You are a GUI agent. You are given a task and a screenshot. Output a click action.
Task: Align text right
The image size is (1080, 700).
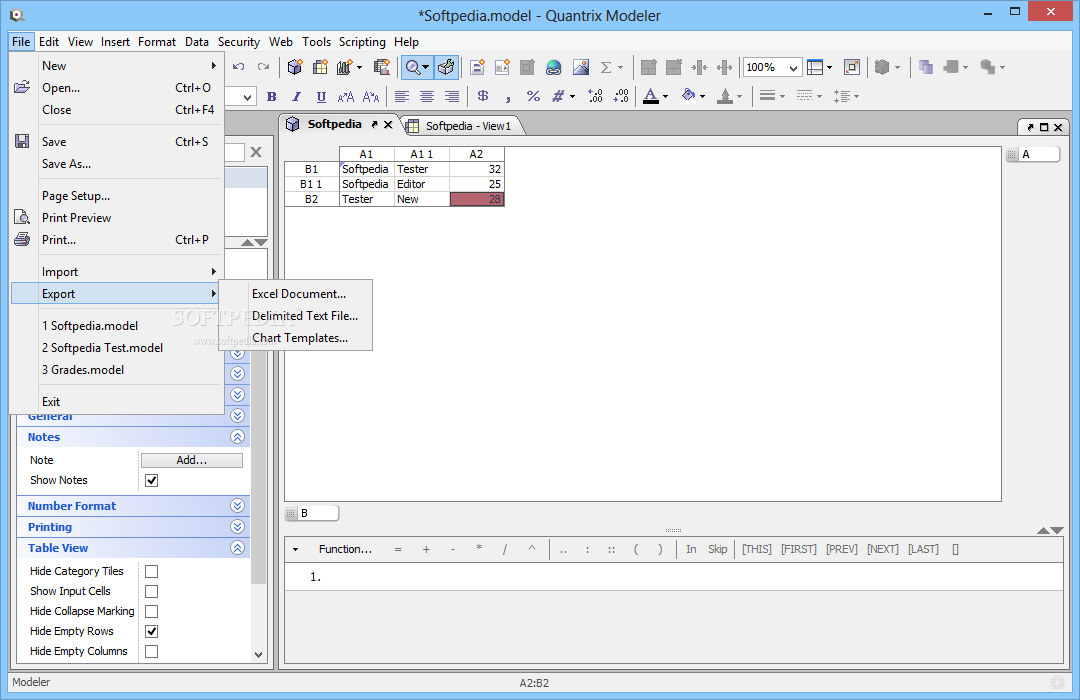[451, 96]
